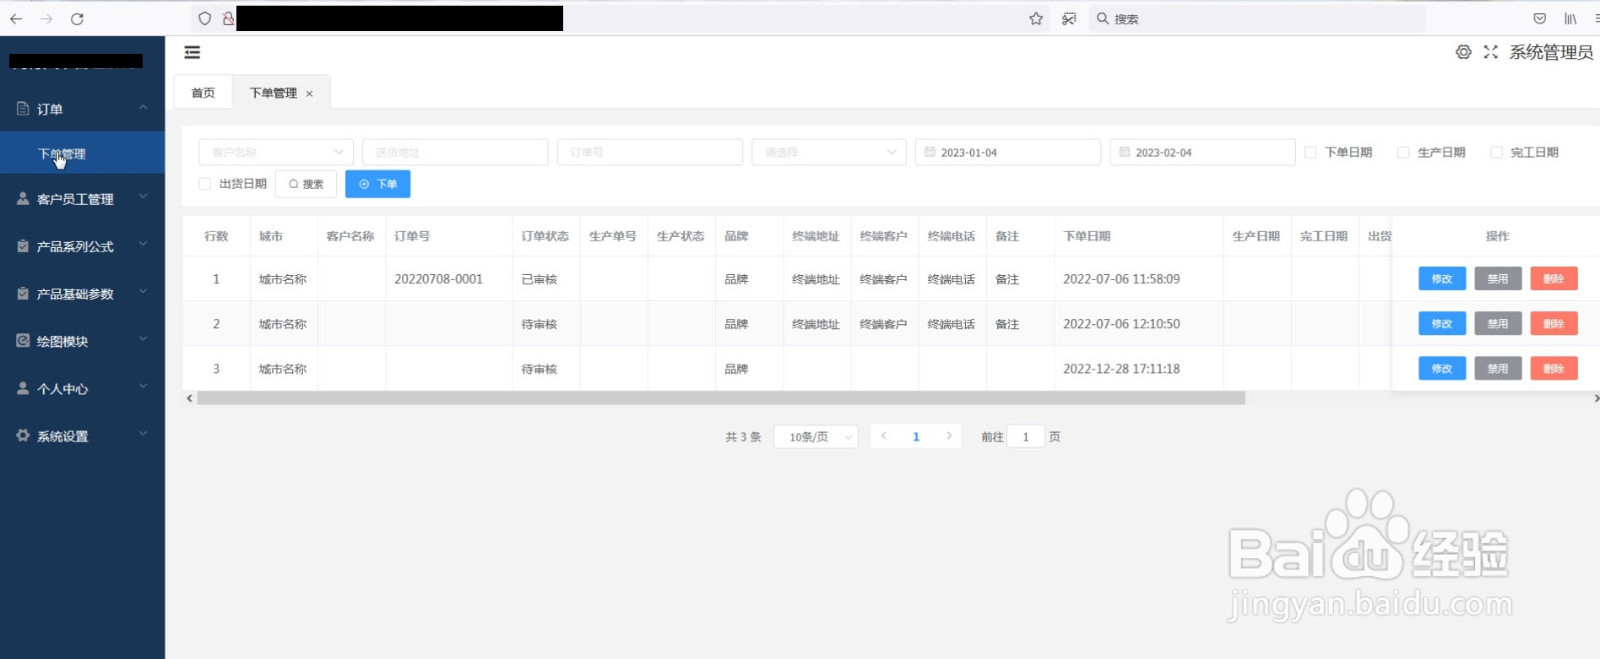Click the library icon in browser toolbar
Viewport: 1600px width, 659px height.
(1571, 19)
